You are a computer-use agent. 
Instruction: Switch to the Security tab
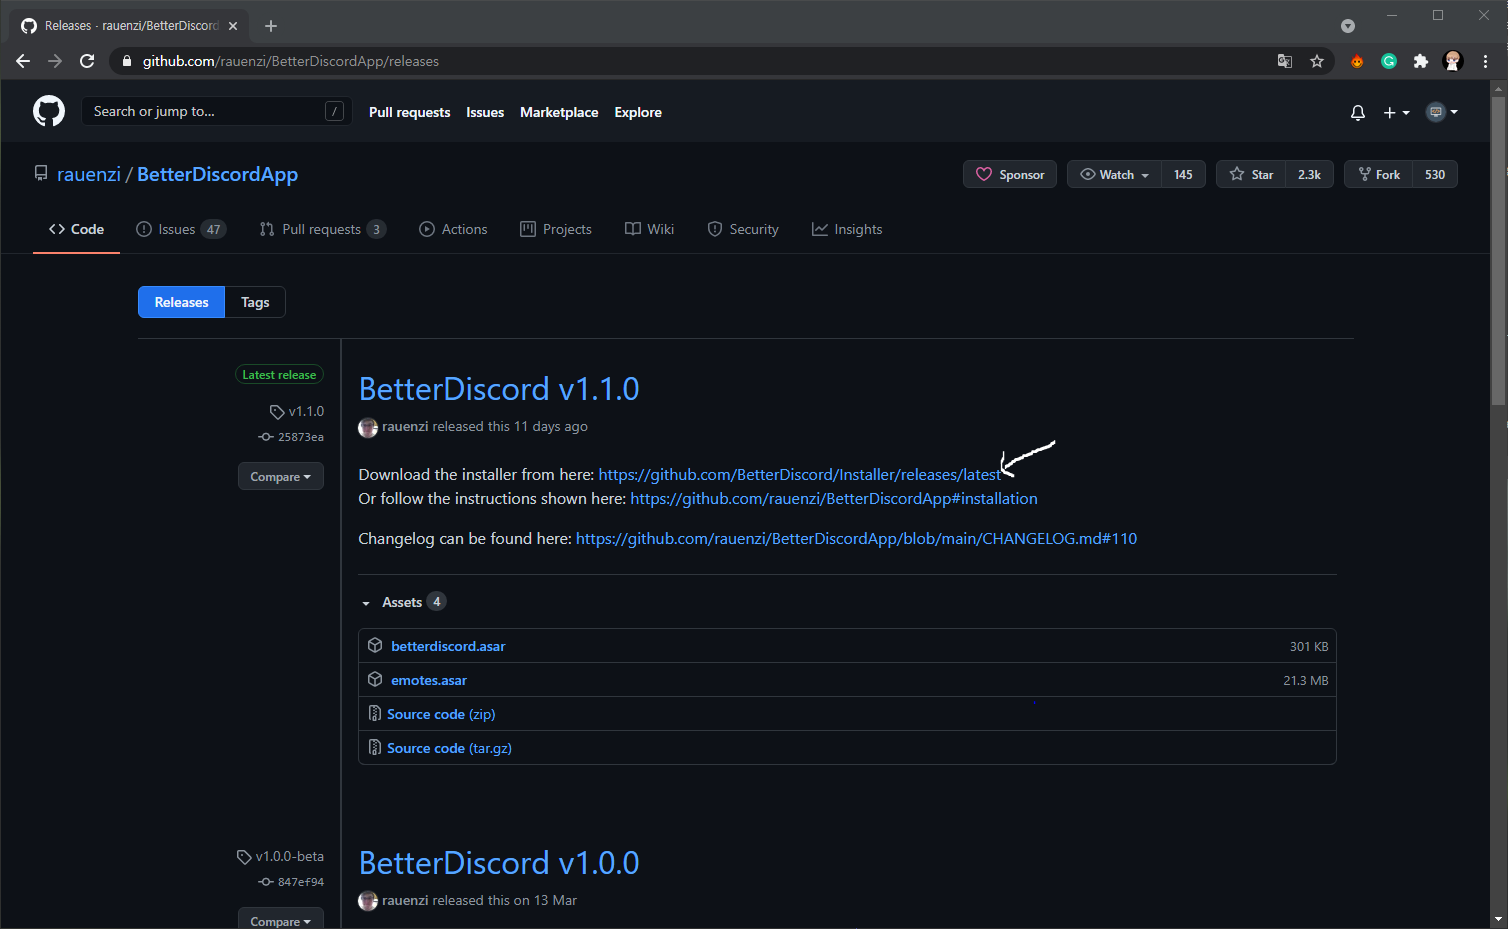(x=743, y=229)
